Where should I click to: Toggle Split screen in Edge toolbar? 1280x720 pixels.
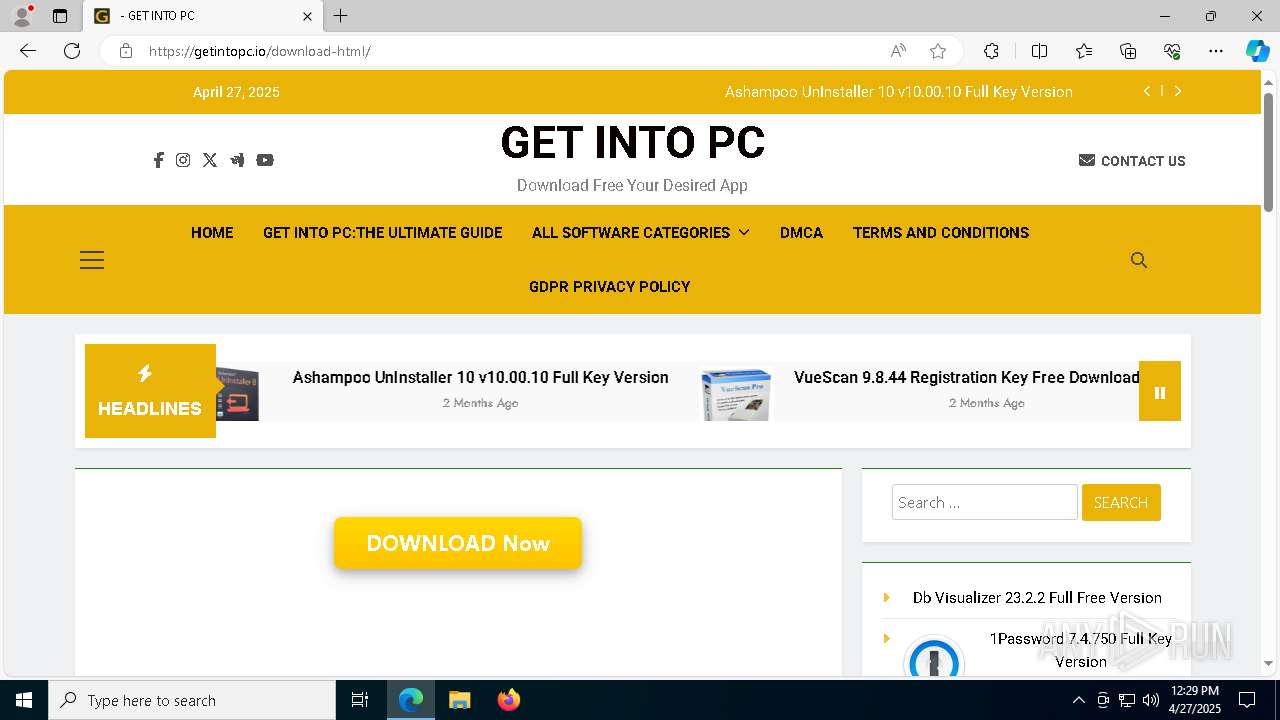point(1039,51)
